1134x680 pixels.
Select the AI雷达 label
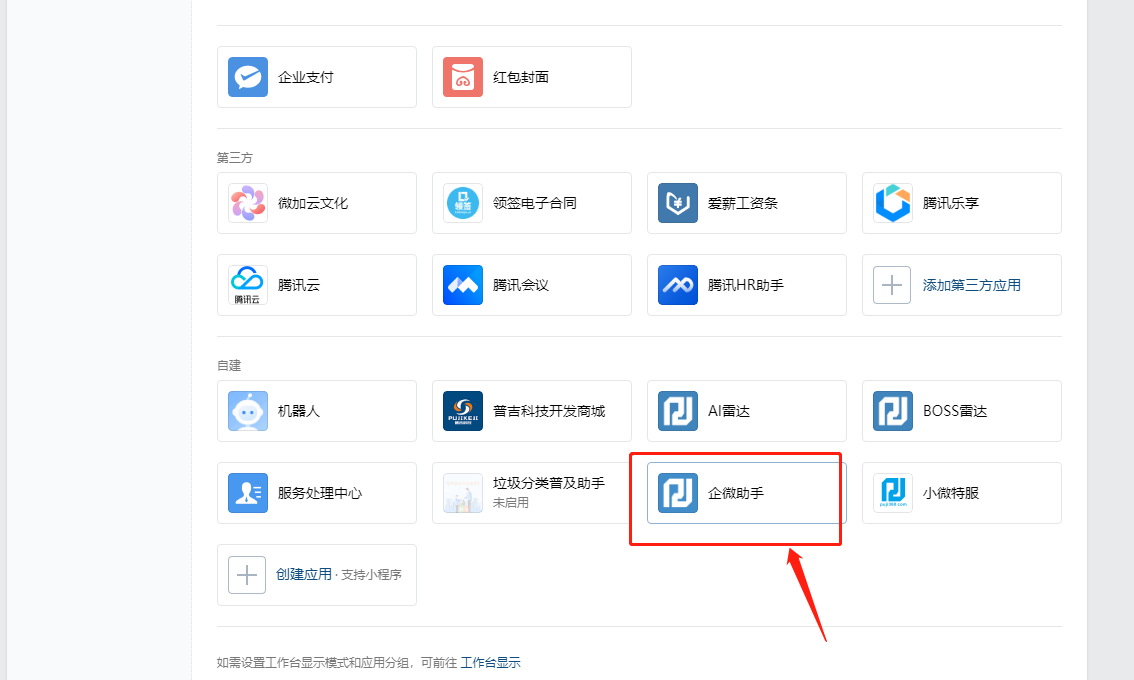729,411
